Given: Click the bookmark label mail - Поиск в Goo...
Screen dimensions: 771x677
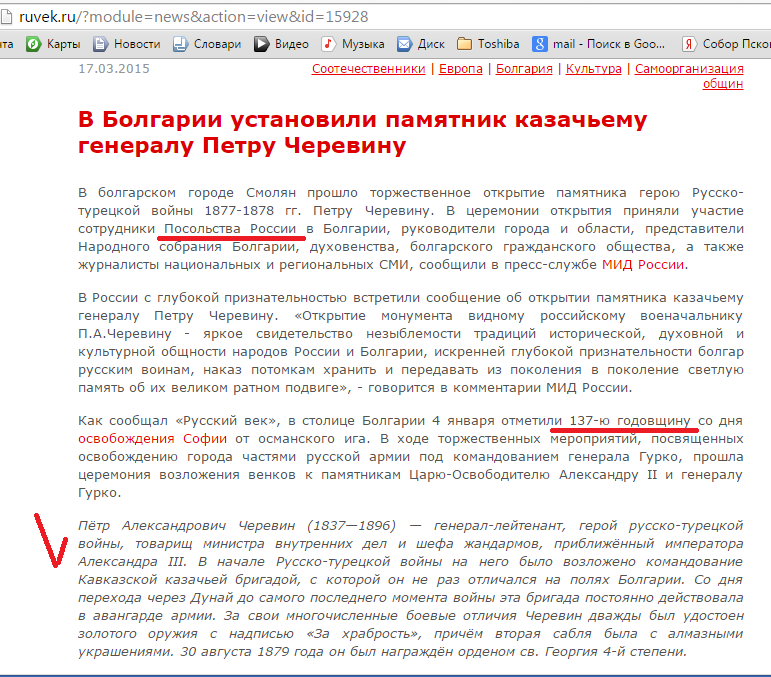Looking at the screenshot, I should coord(609,44).
